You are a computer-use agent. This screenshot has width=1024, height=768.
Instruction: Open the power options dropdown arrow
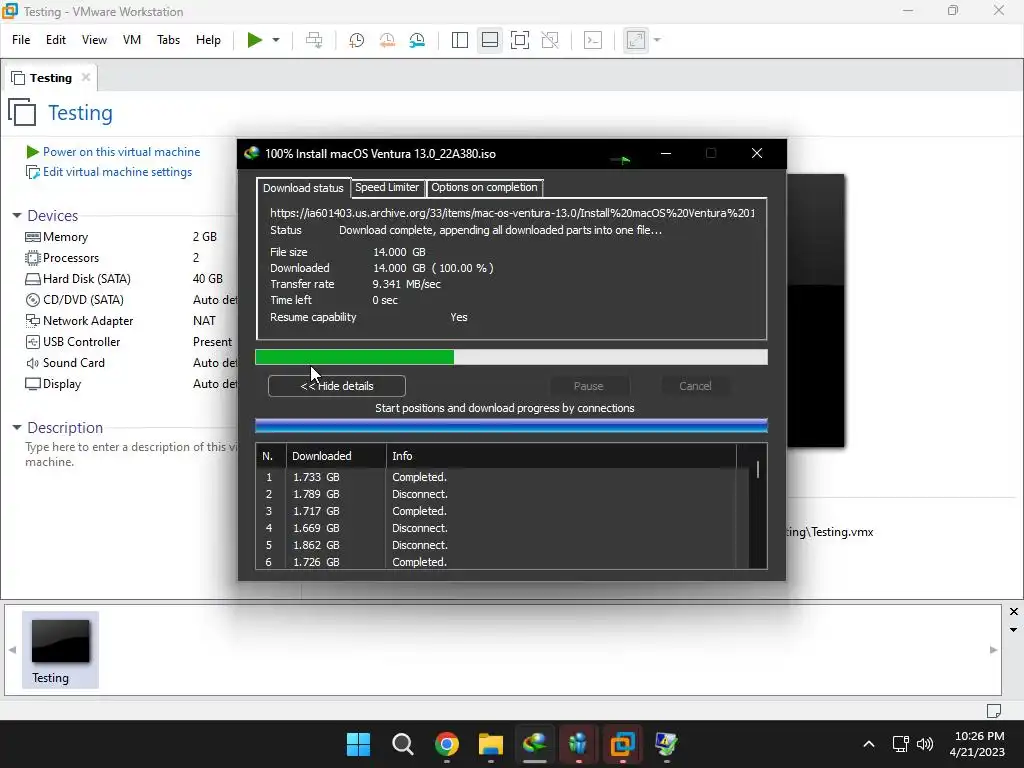[276, 40]
